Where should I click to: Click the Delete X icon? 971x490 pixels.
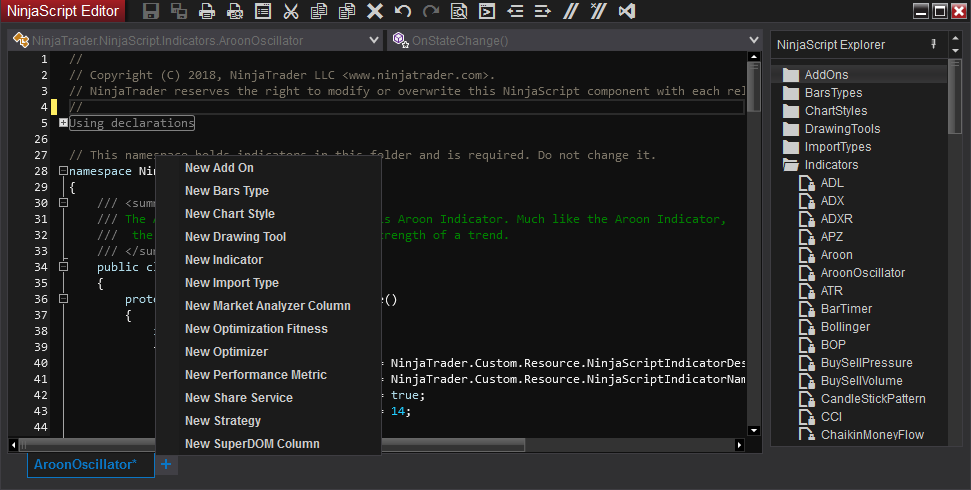click(375, 11)
